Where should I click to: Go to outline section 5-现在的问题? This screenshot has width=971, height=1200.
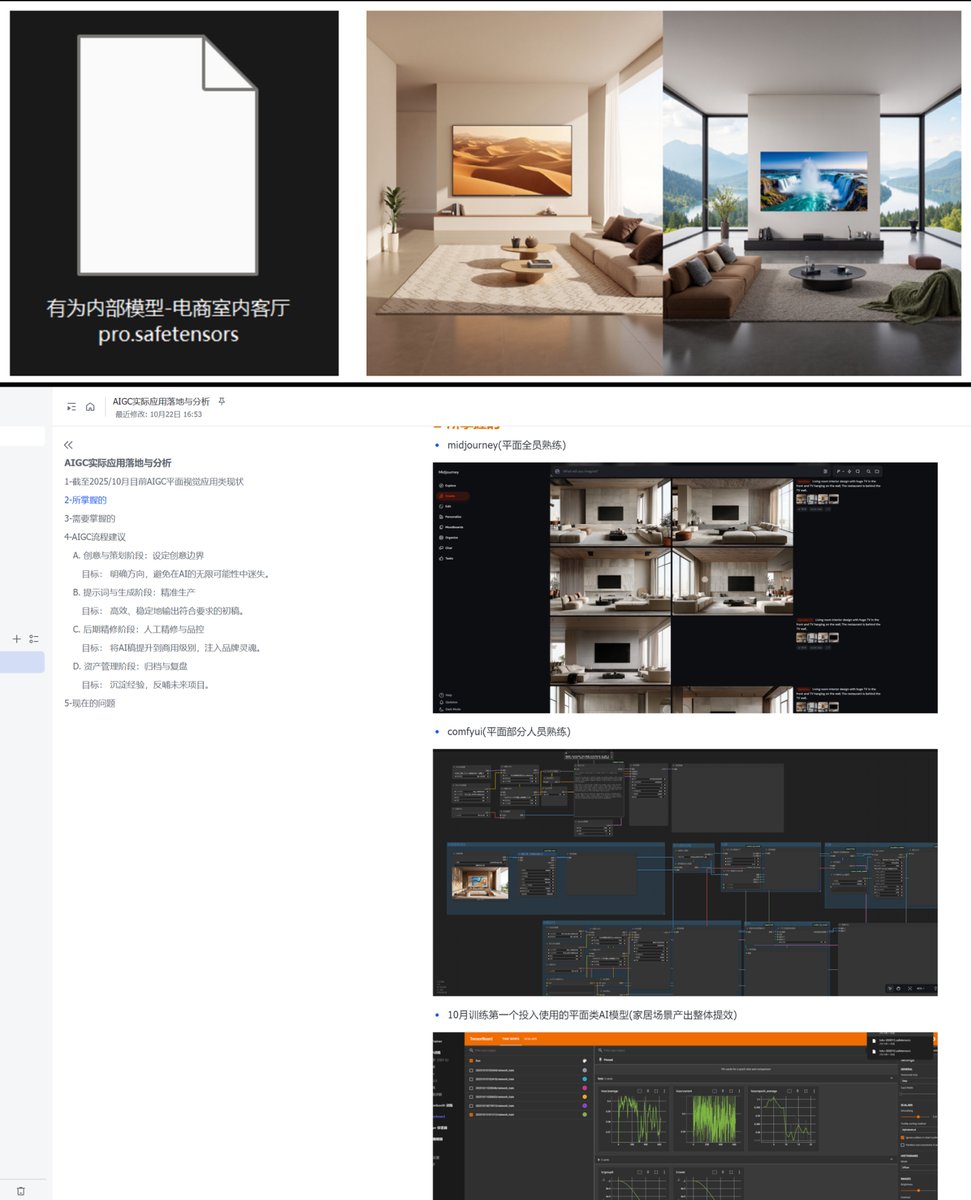tap(90, 703)
